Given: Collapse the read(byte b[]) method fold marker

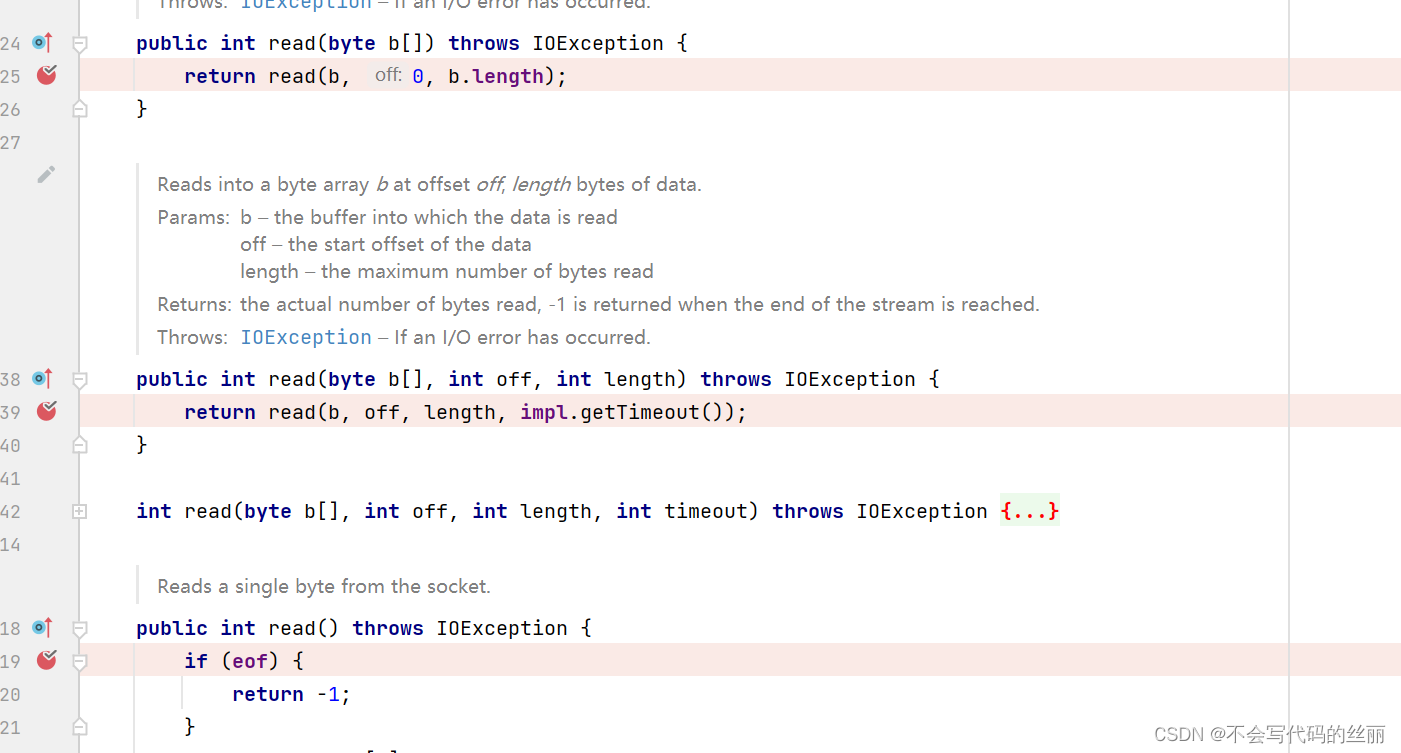Looking at the screenshot, I should pyautogui.click(x=80, y=43).
